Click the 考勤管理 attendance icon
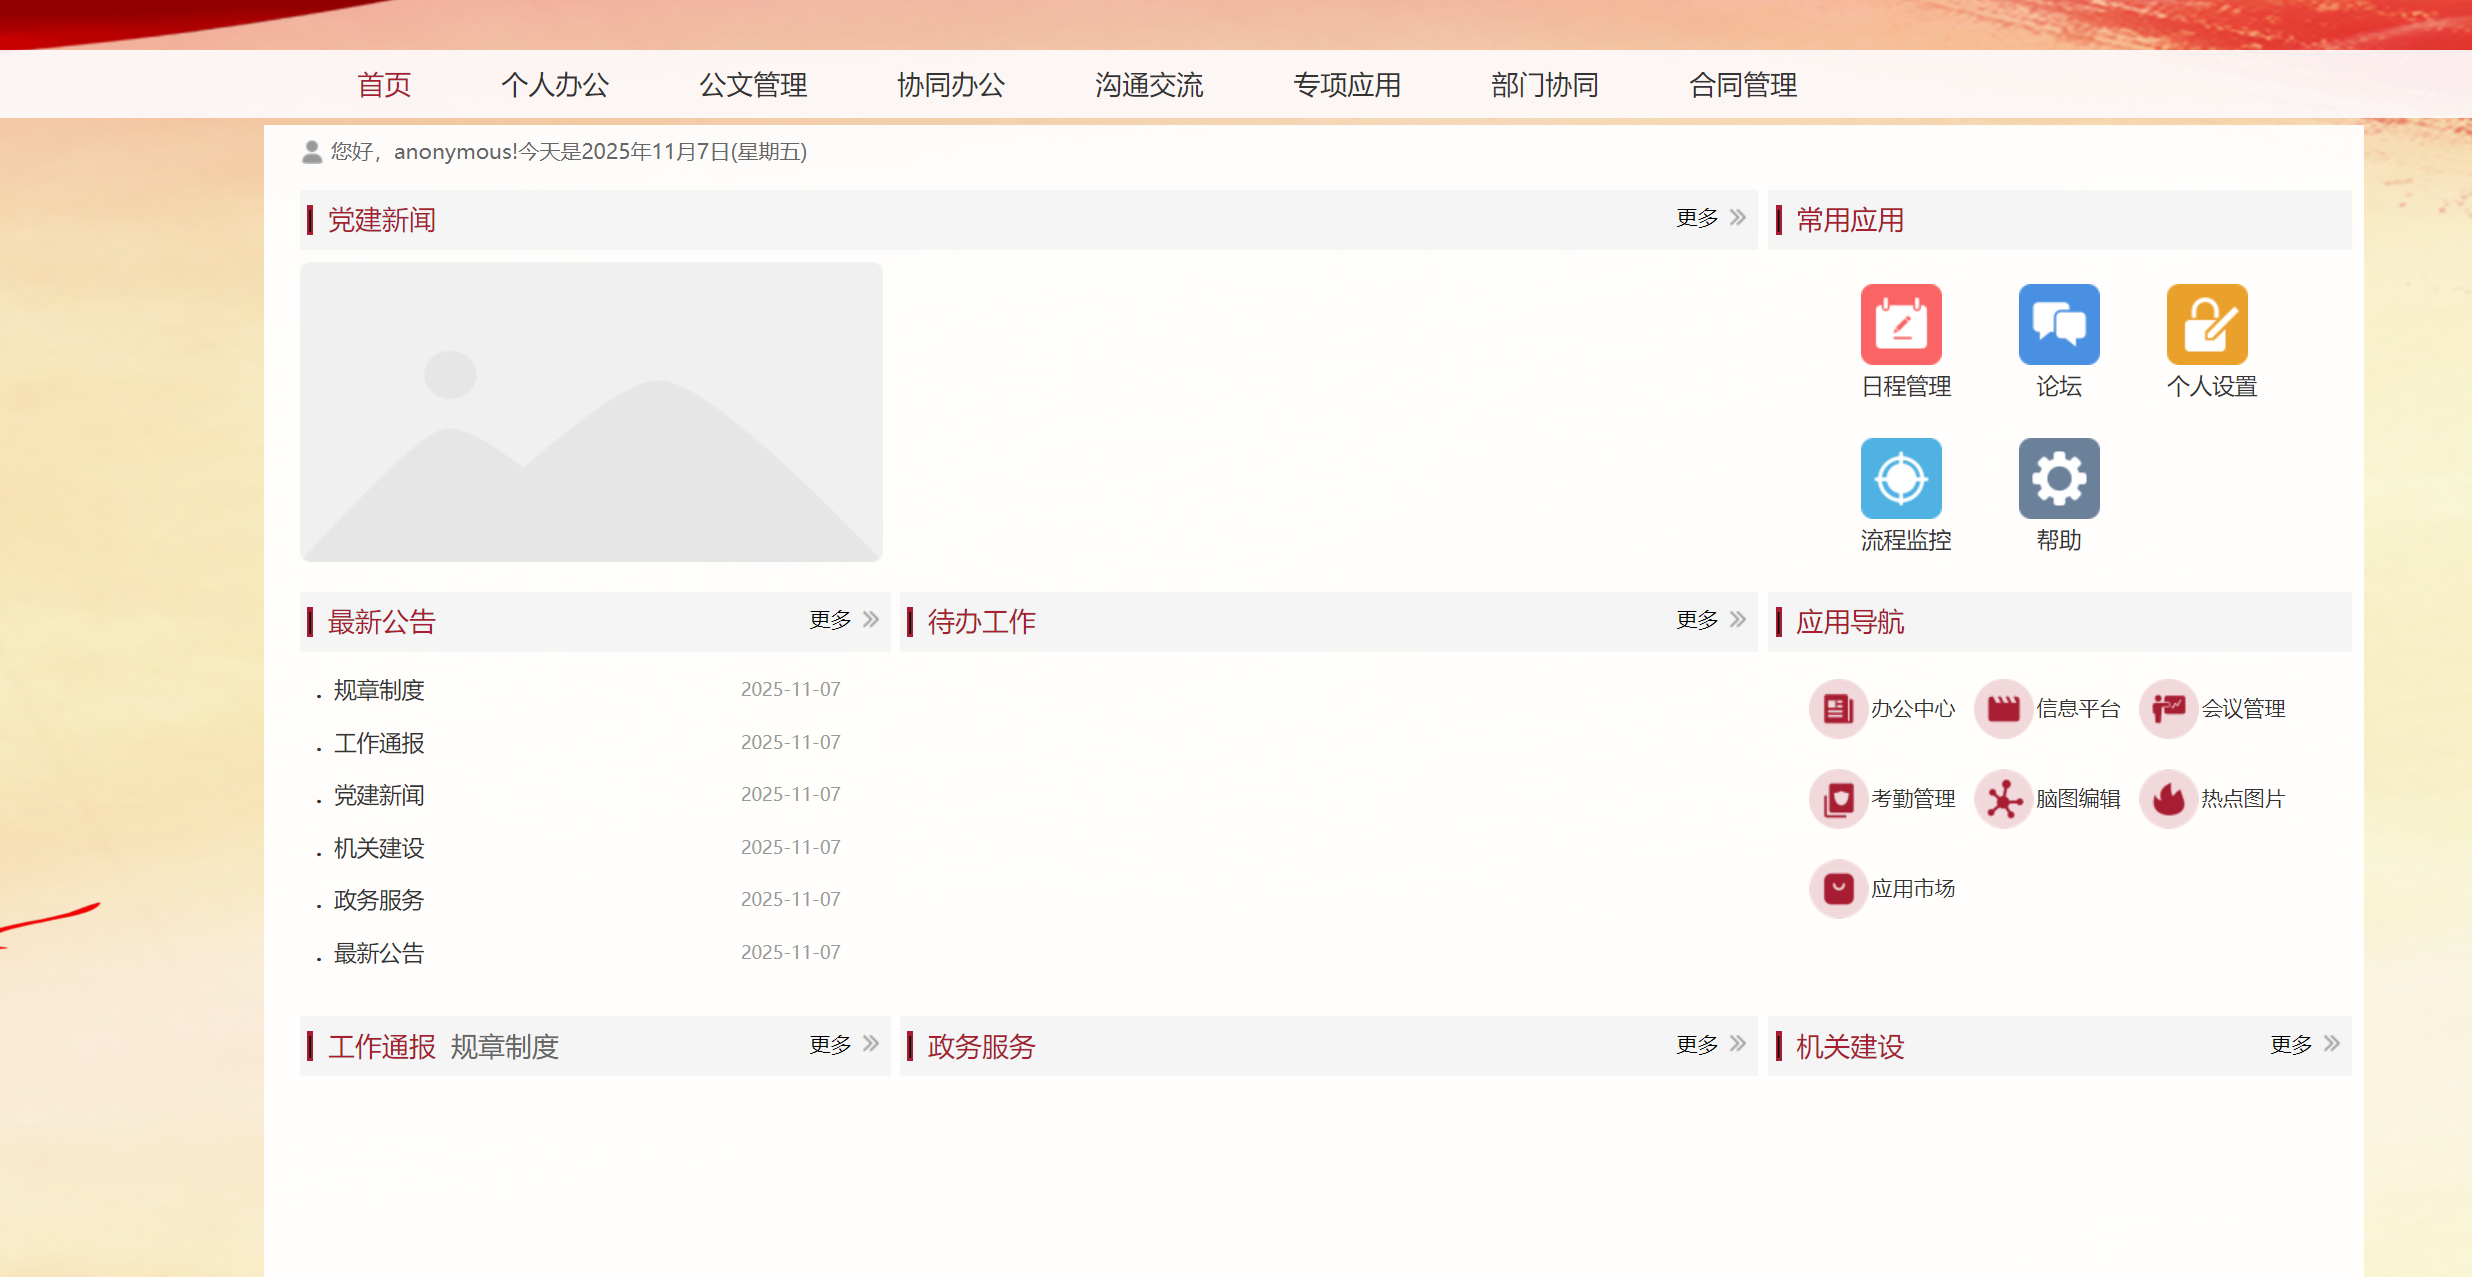 coord(1838,799)
